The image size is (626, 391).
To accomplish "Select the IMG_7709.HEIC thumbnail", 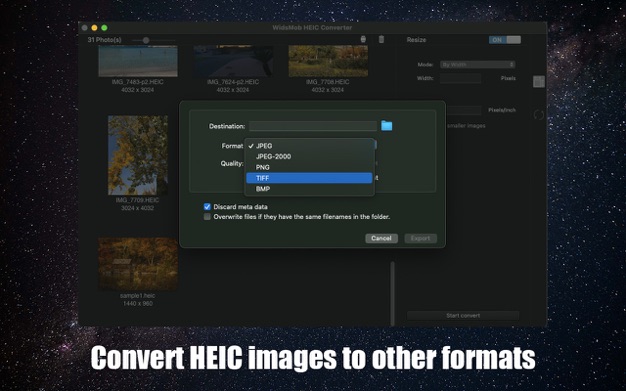I will point(138,155).
